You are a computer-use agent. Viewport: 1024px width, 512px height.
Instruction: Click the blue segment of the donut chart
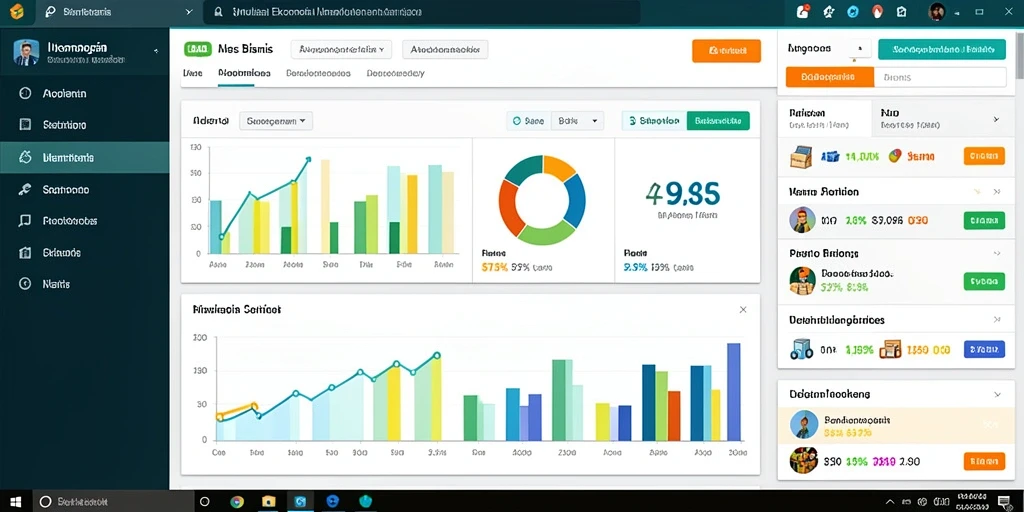coord(575,201)
